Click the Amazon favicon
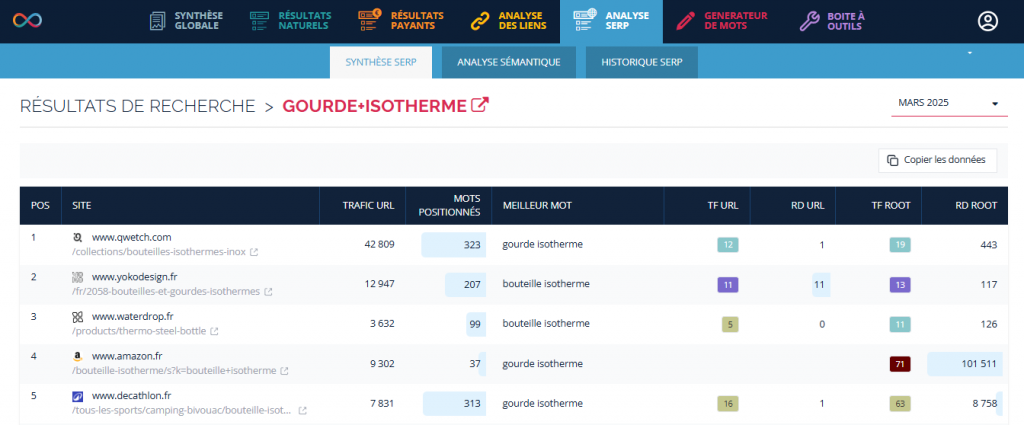This screenshot has width=1024, height=425. click(x=78, y=356)
